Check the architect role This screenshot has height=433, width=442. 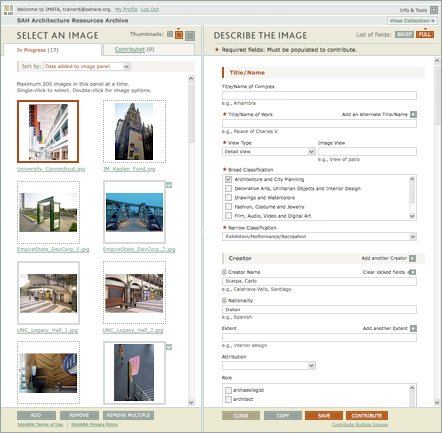228,399
